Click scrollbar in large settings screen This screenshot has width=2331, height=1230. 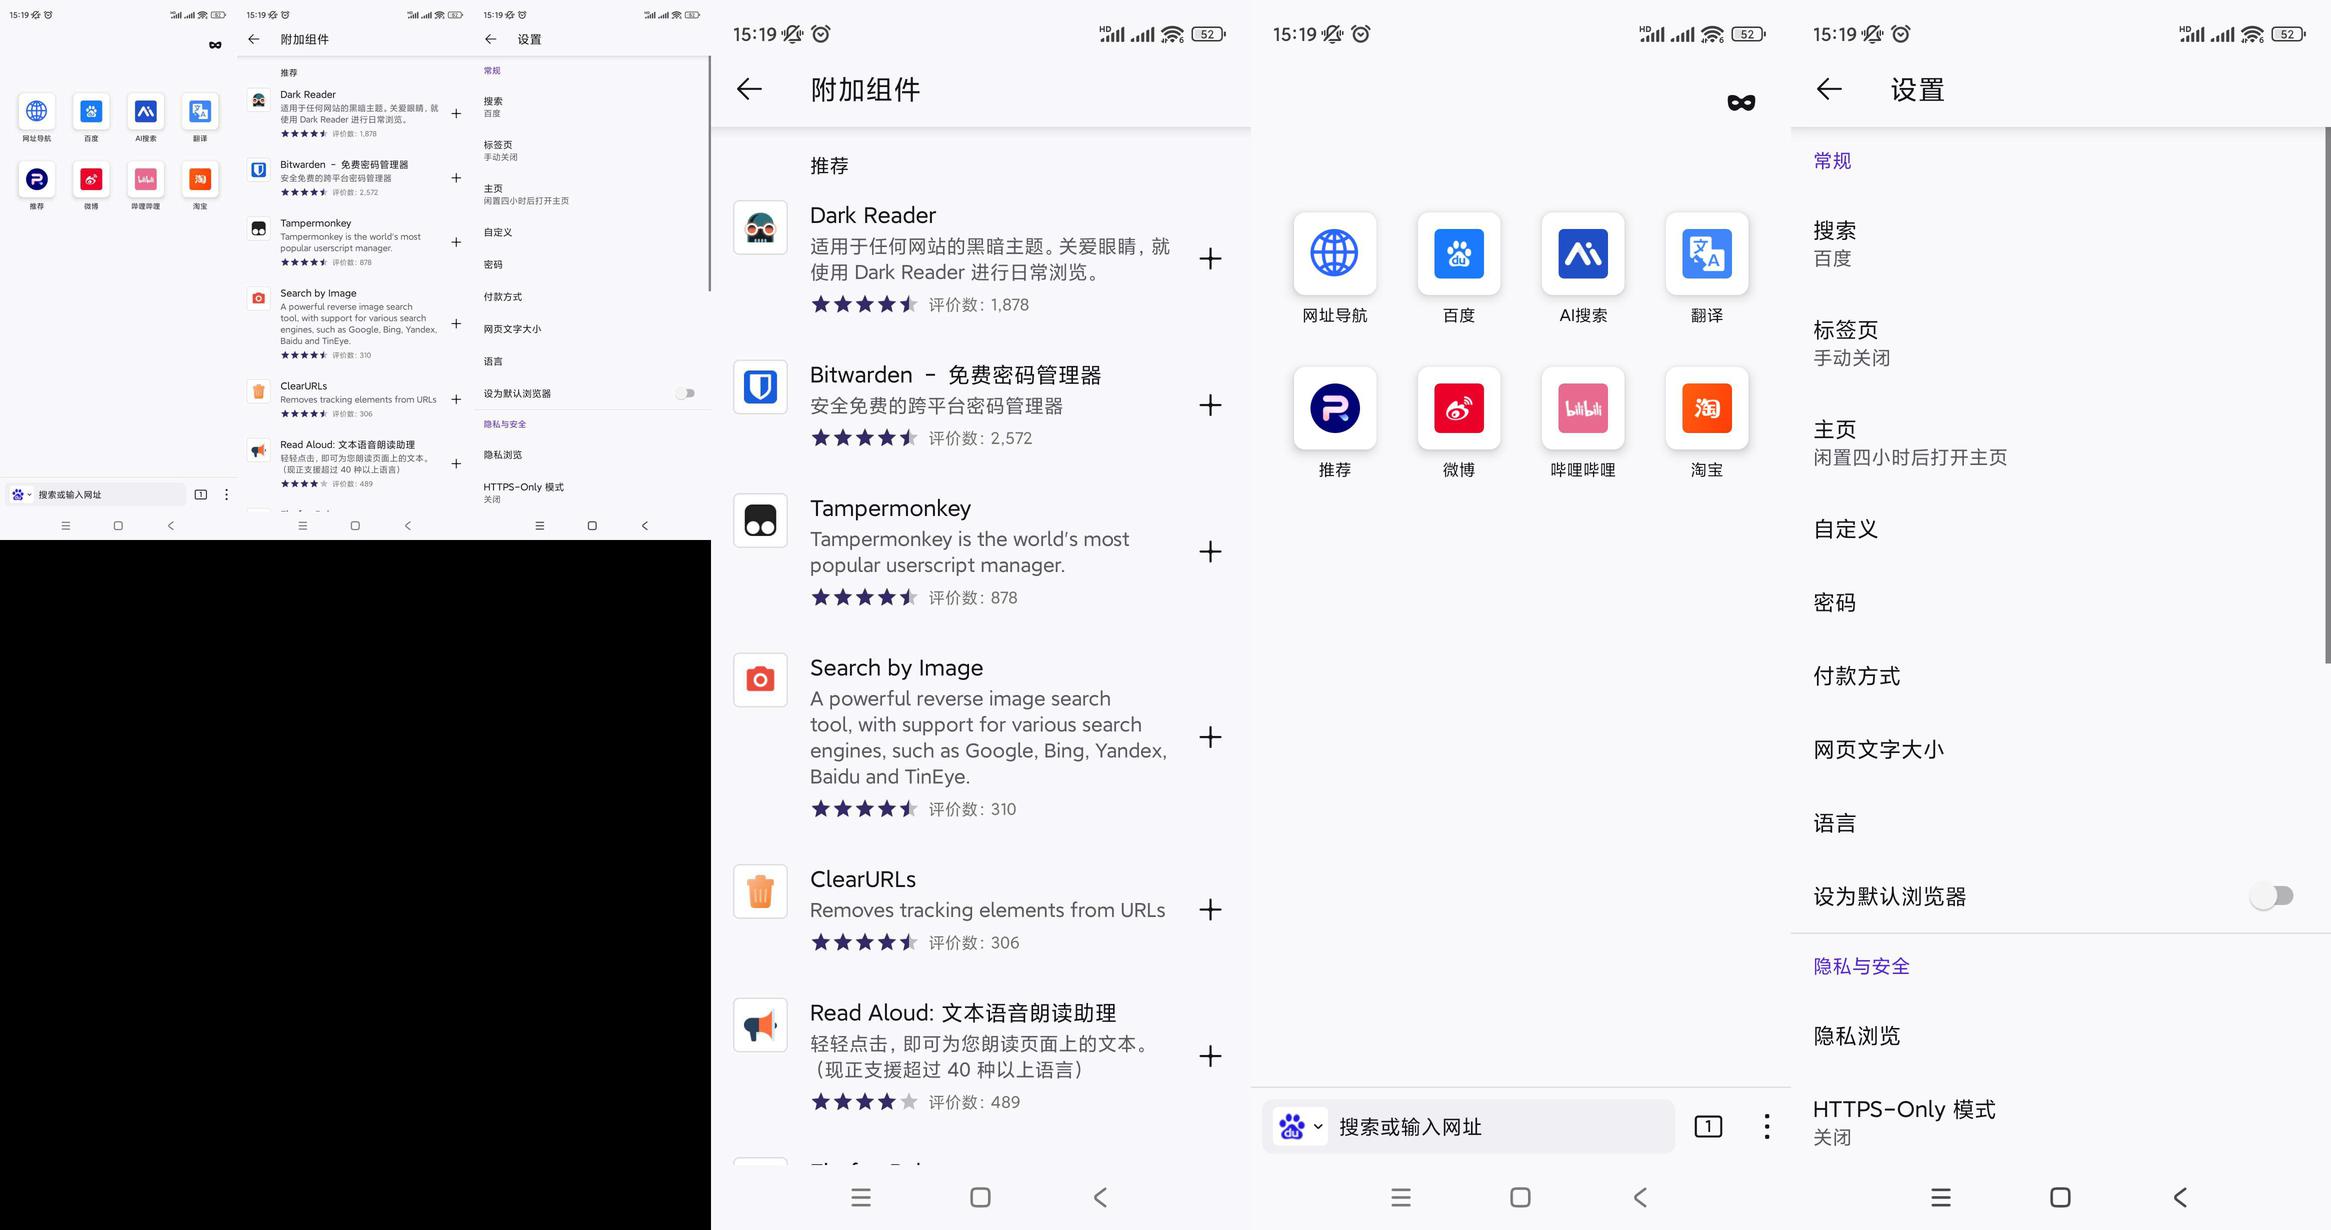coord(2327,395)
